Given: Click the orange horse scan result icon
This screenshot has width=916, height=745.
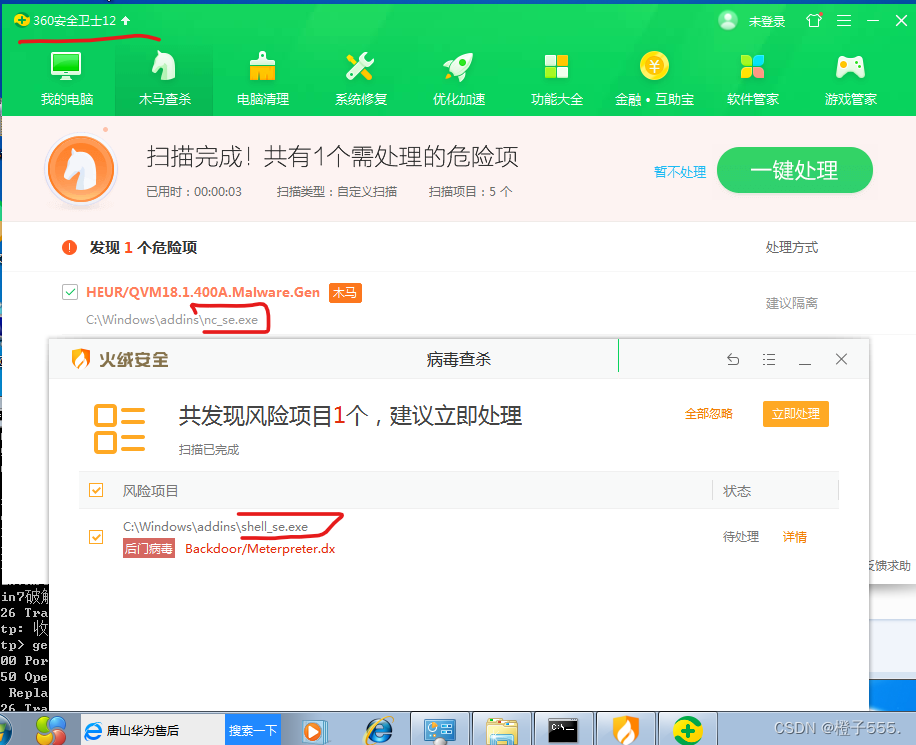Looking at the screenshot, I should click(x=81, y=170).
